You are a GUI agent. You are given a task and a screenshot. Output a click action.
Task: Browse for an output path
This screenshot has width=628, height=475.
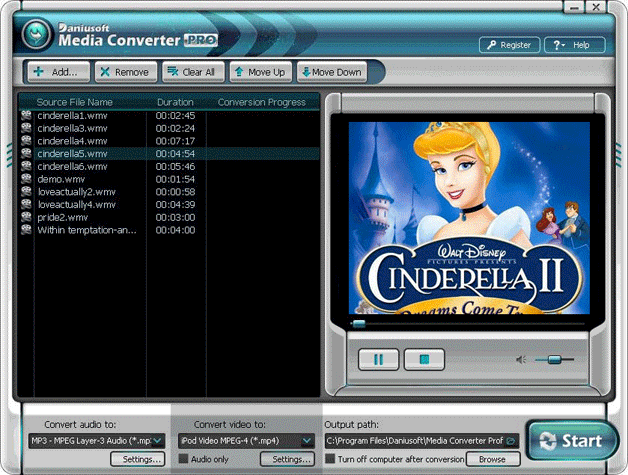[492, 459]
